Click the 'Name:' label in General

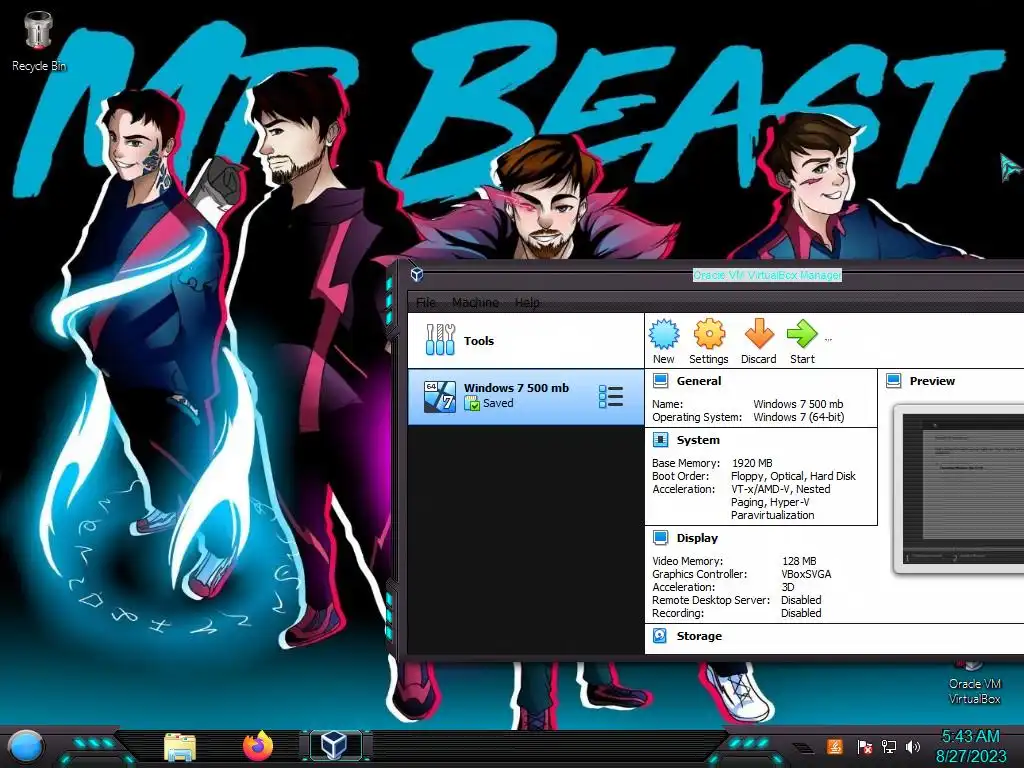[x=667, y=404]
